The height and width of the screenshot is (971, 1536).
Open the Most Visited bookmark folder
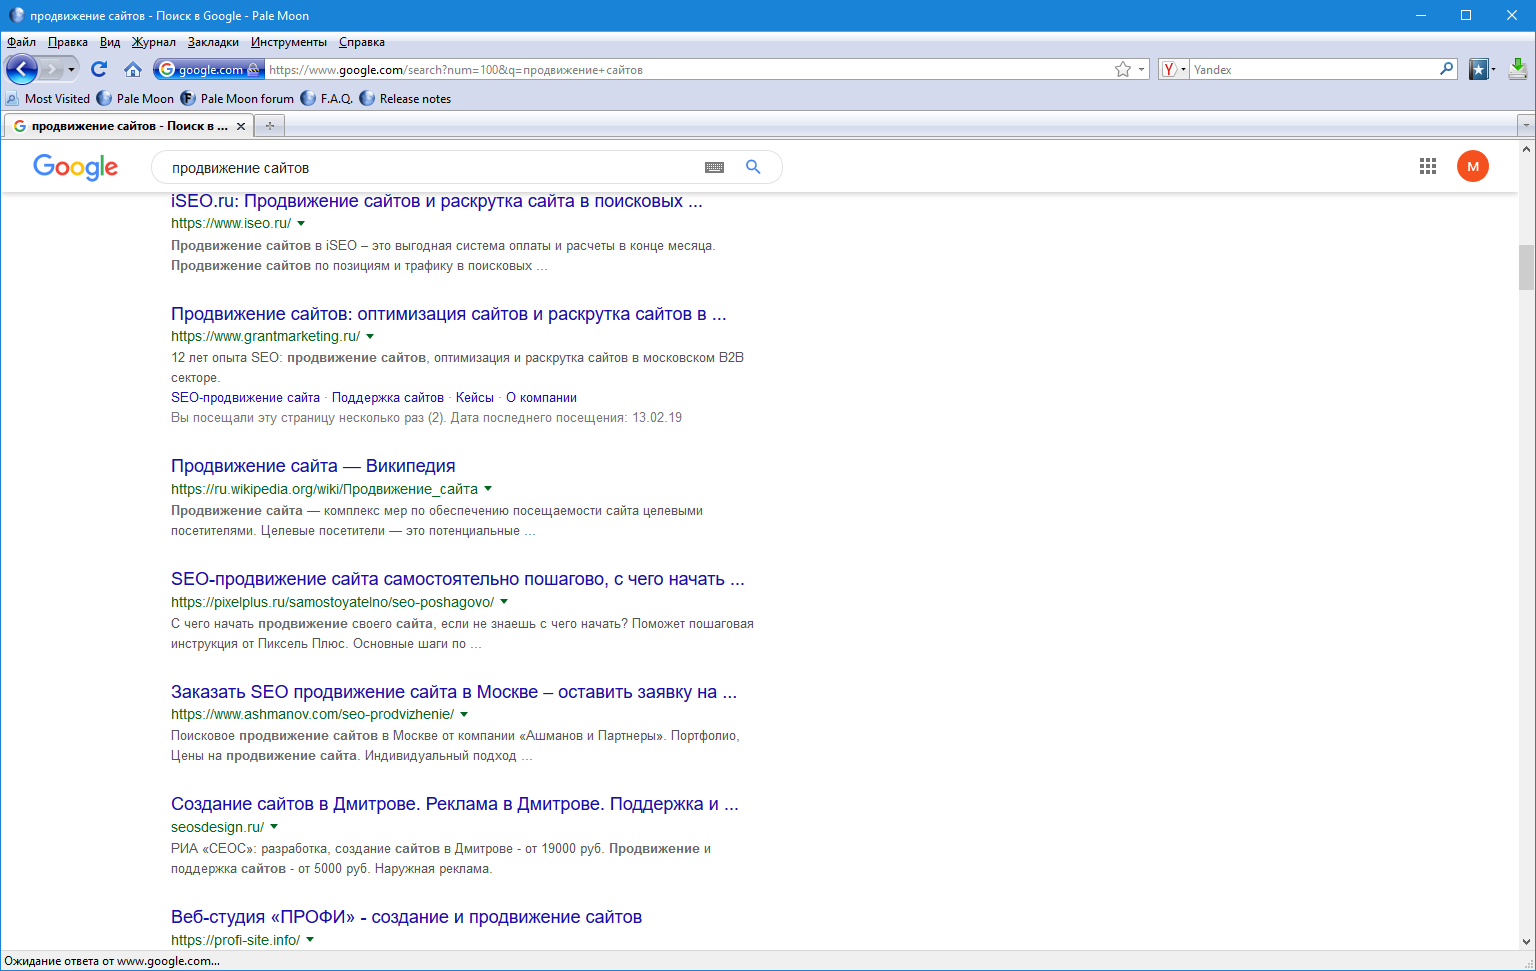[x=47, y=98]
